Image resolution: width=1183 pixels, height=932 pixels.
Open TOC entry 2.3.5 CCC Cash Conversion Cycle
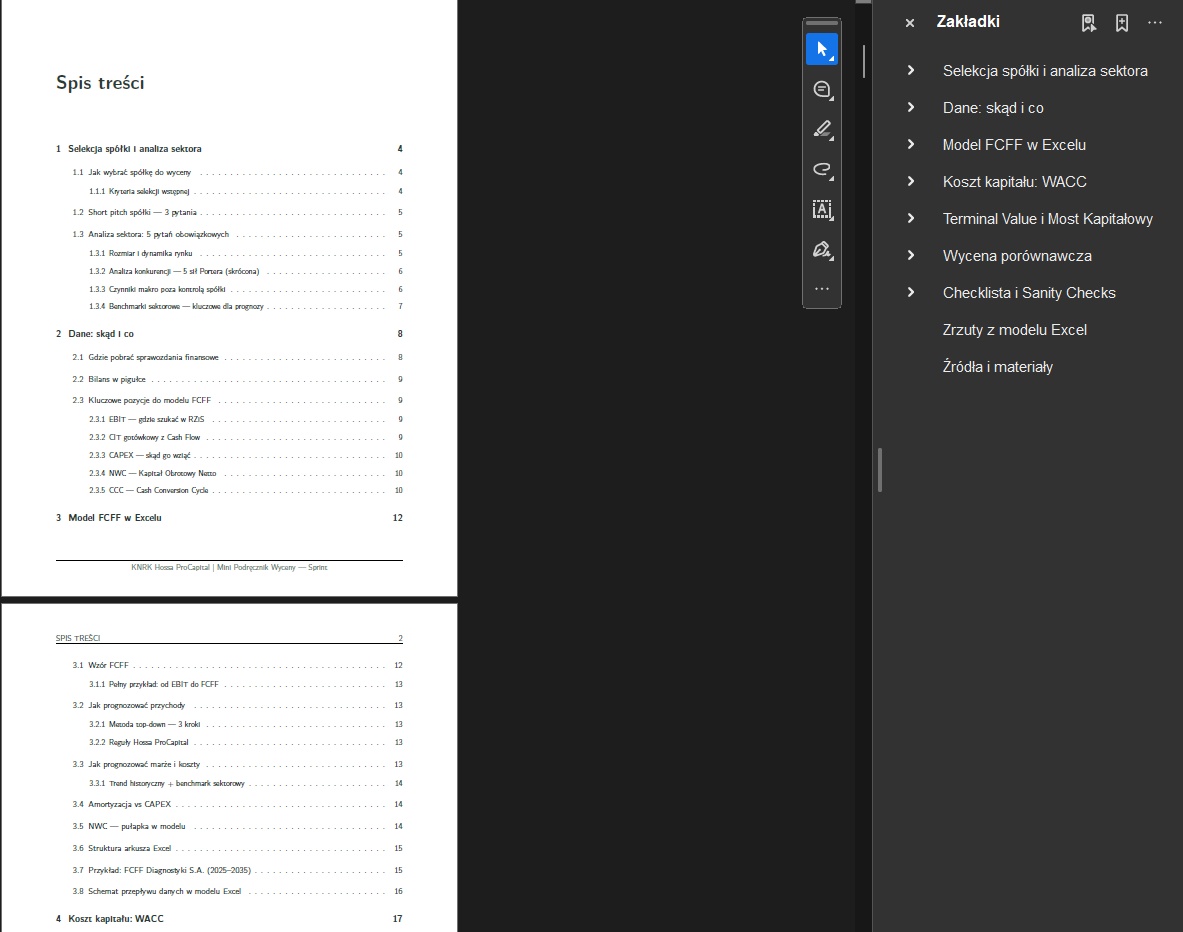click(x=245, y=491)
